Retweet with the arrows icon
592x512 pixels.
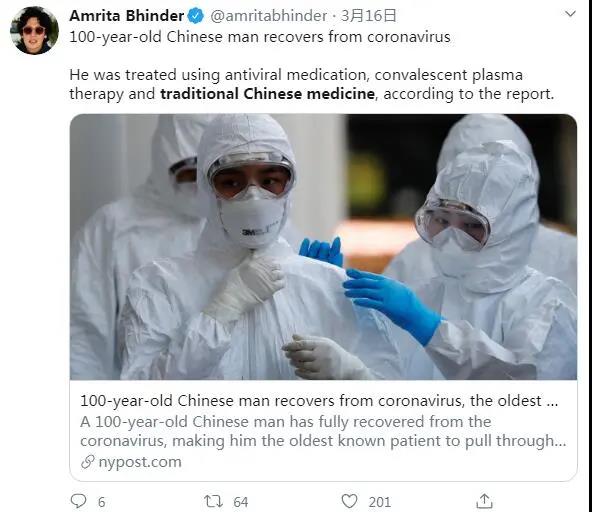(x=213, y=501)
